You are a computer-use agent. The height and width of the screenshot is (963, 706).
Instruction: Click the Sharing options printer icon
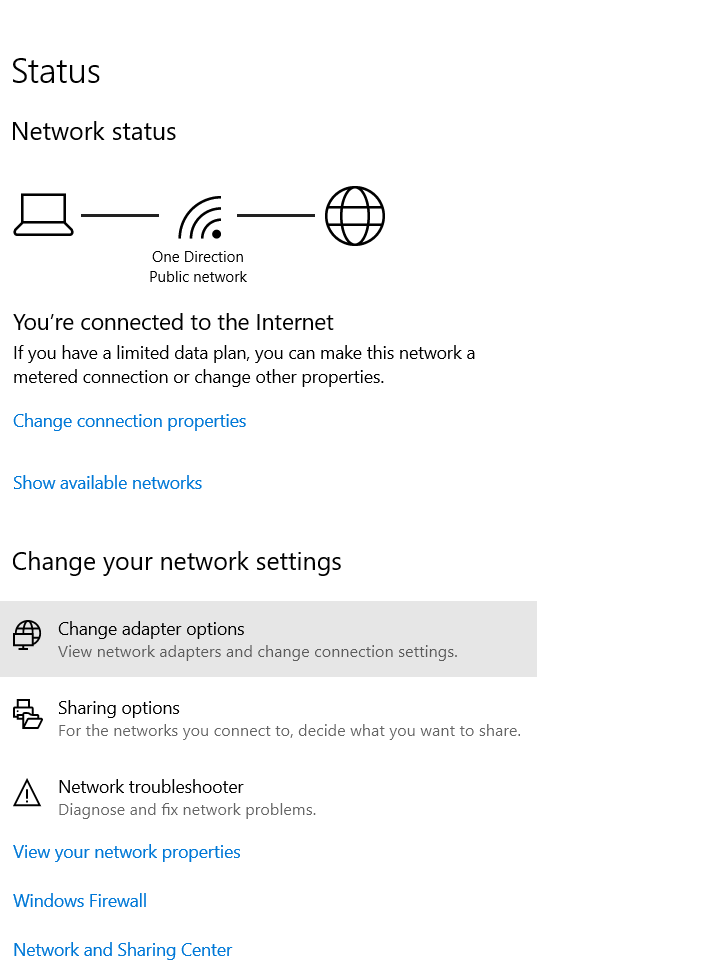coord(27,714)
